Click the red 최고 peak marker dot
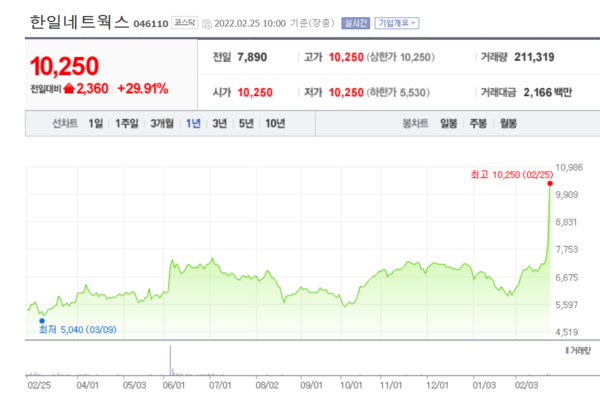 click(550, 184)
